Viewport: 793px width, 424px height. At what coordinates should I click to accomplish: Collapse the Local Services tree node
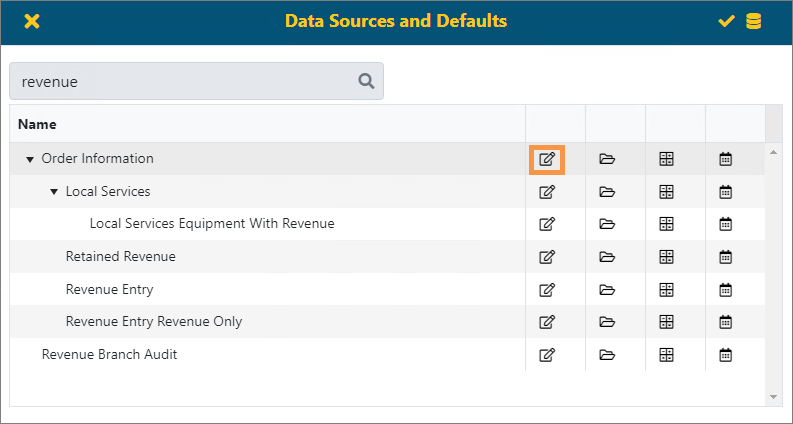[54, 192]
